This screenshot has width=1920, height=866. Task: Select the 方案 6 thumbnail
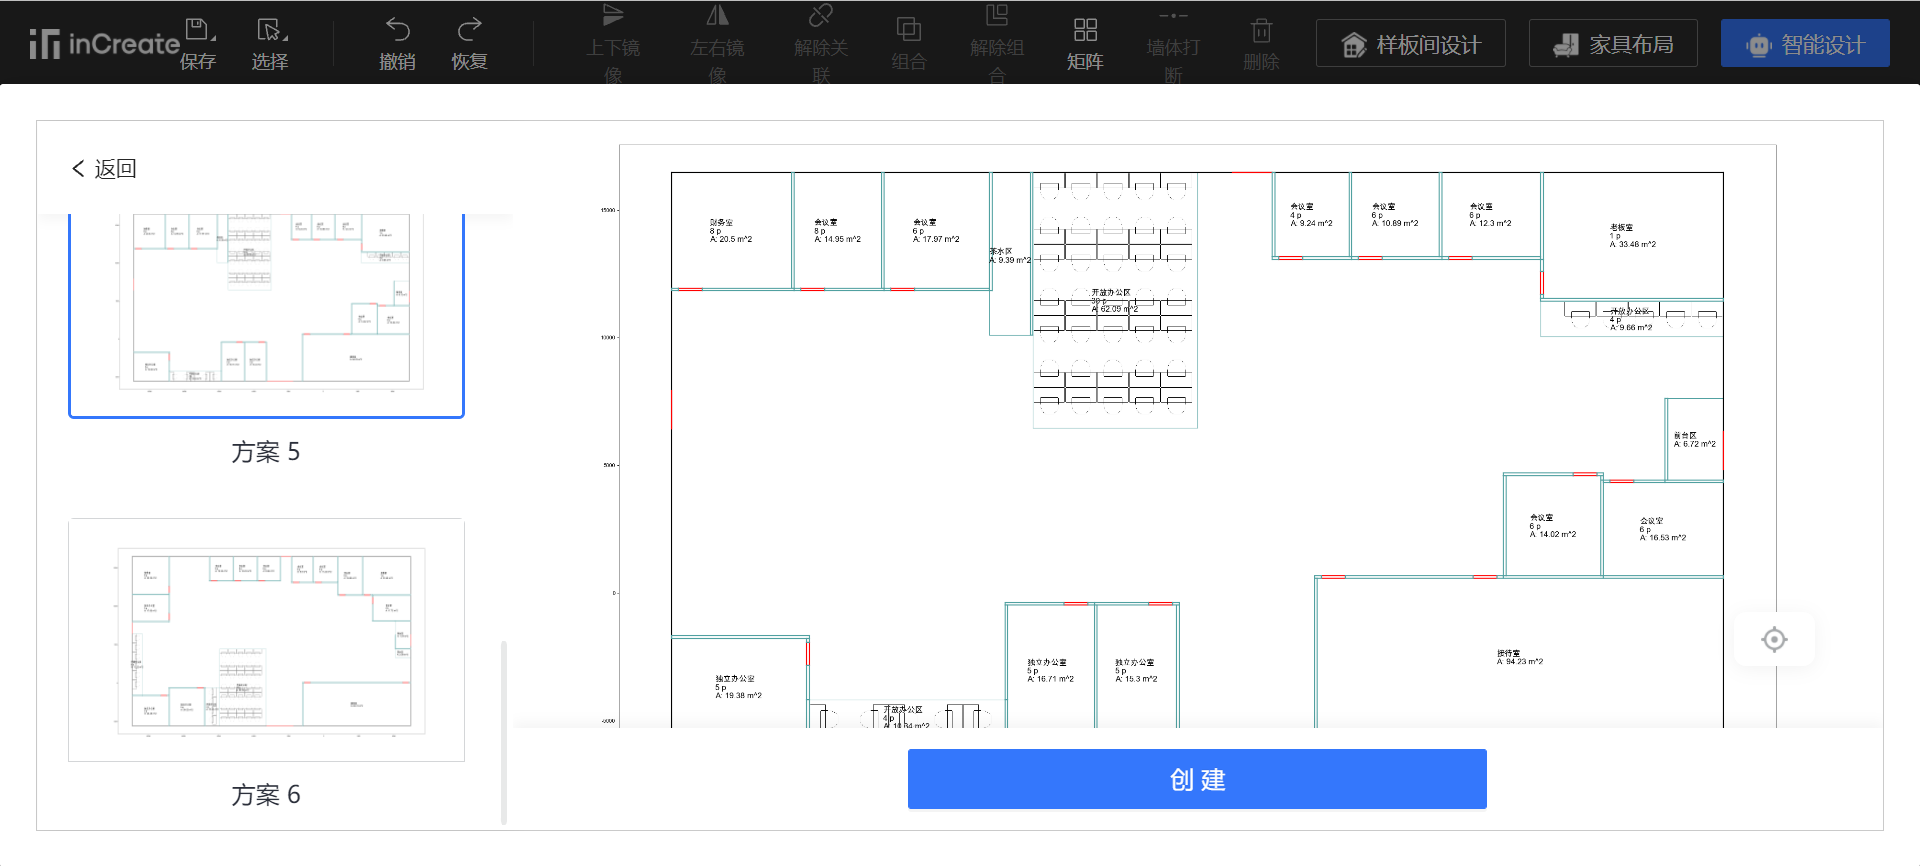[266, 640]
